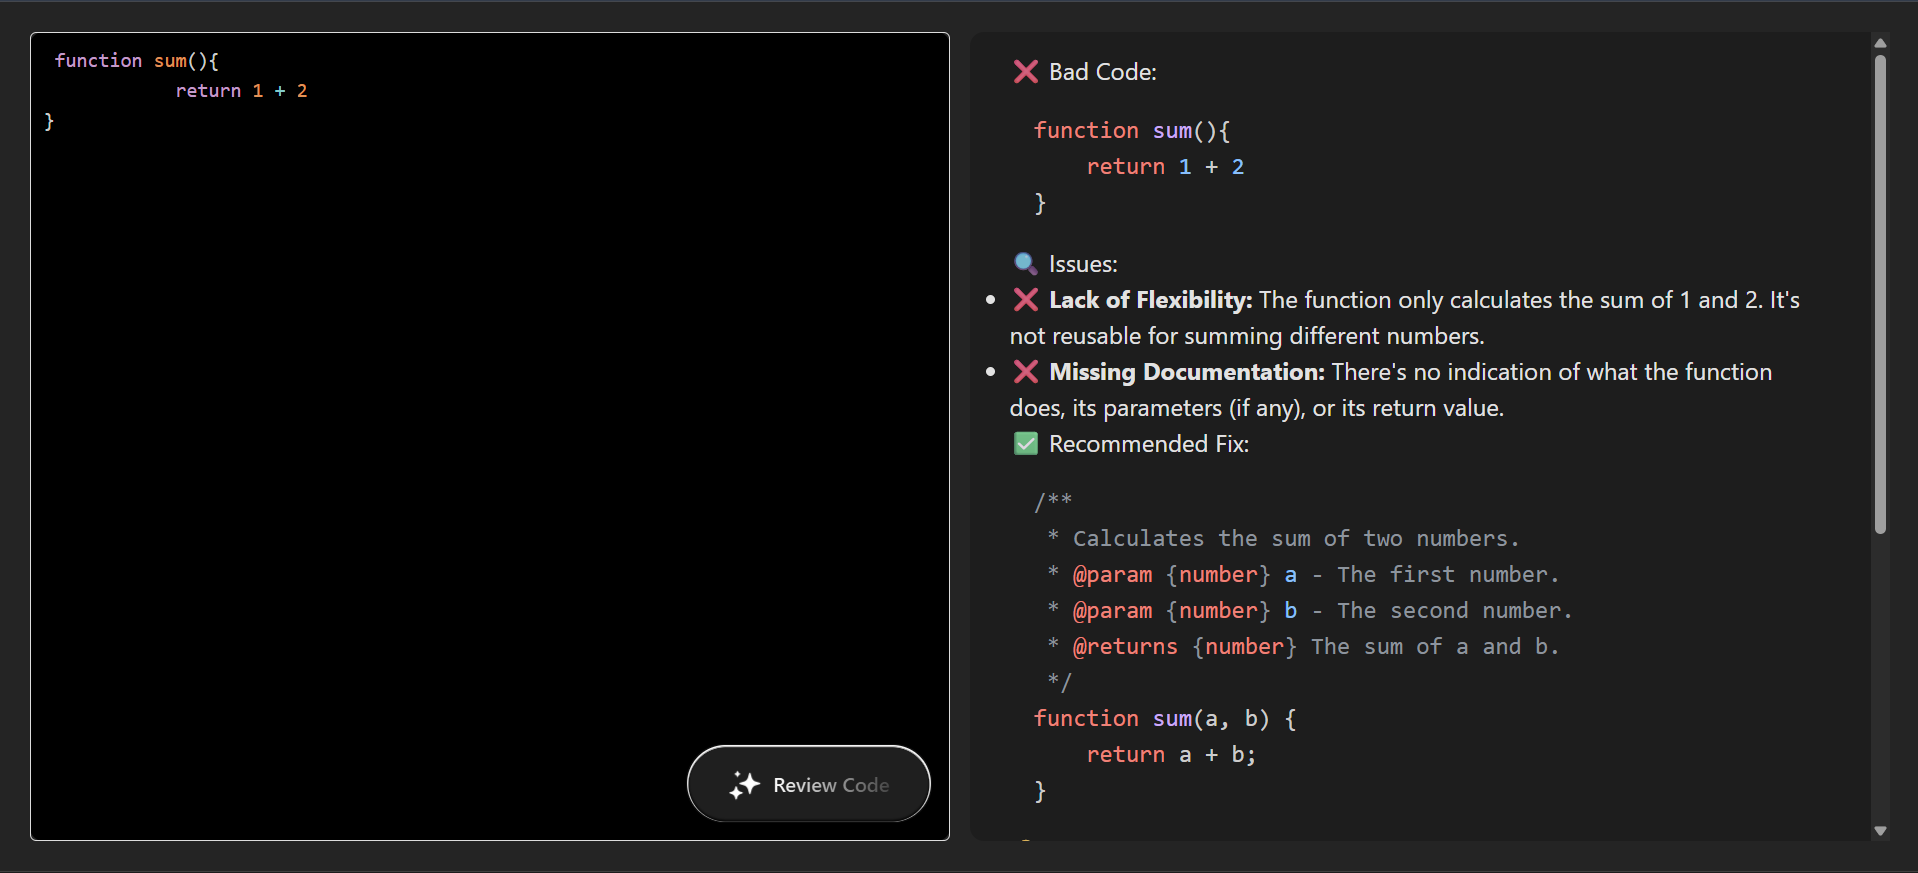Click the magnifying glass icon beside Issues

coord(1025,264)
